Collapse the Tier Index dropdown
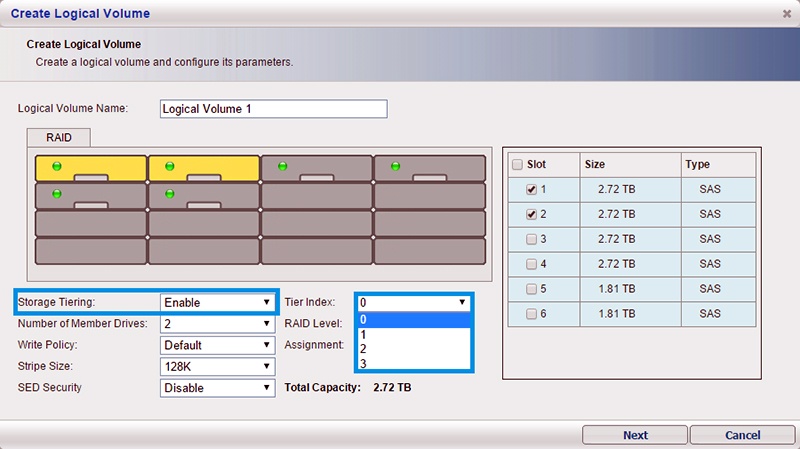 (x=413, y=303)
